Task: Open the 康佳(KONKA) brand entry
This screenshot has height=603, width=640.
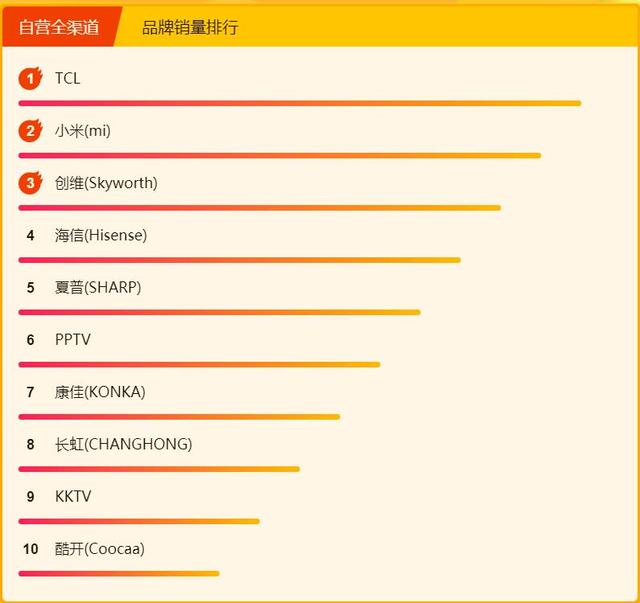Action: [x=100, y=392]
